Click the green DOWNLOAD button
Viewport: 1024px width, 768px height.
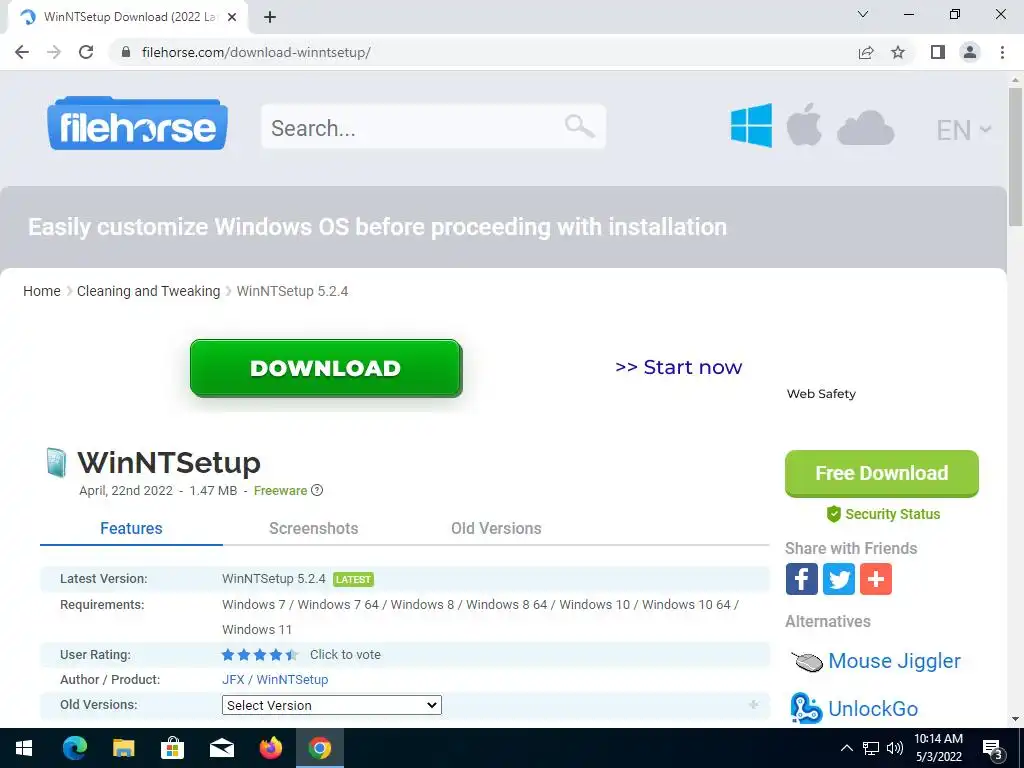(x=326, y=368)
